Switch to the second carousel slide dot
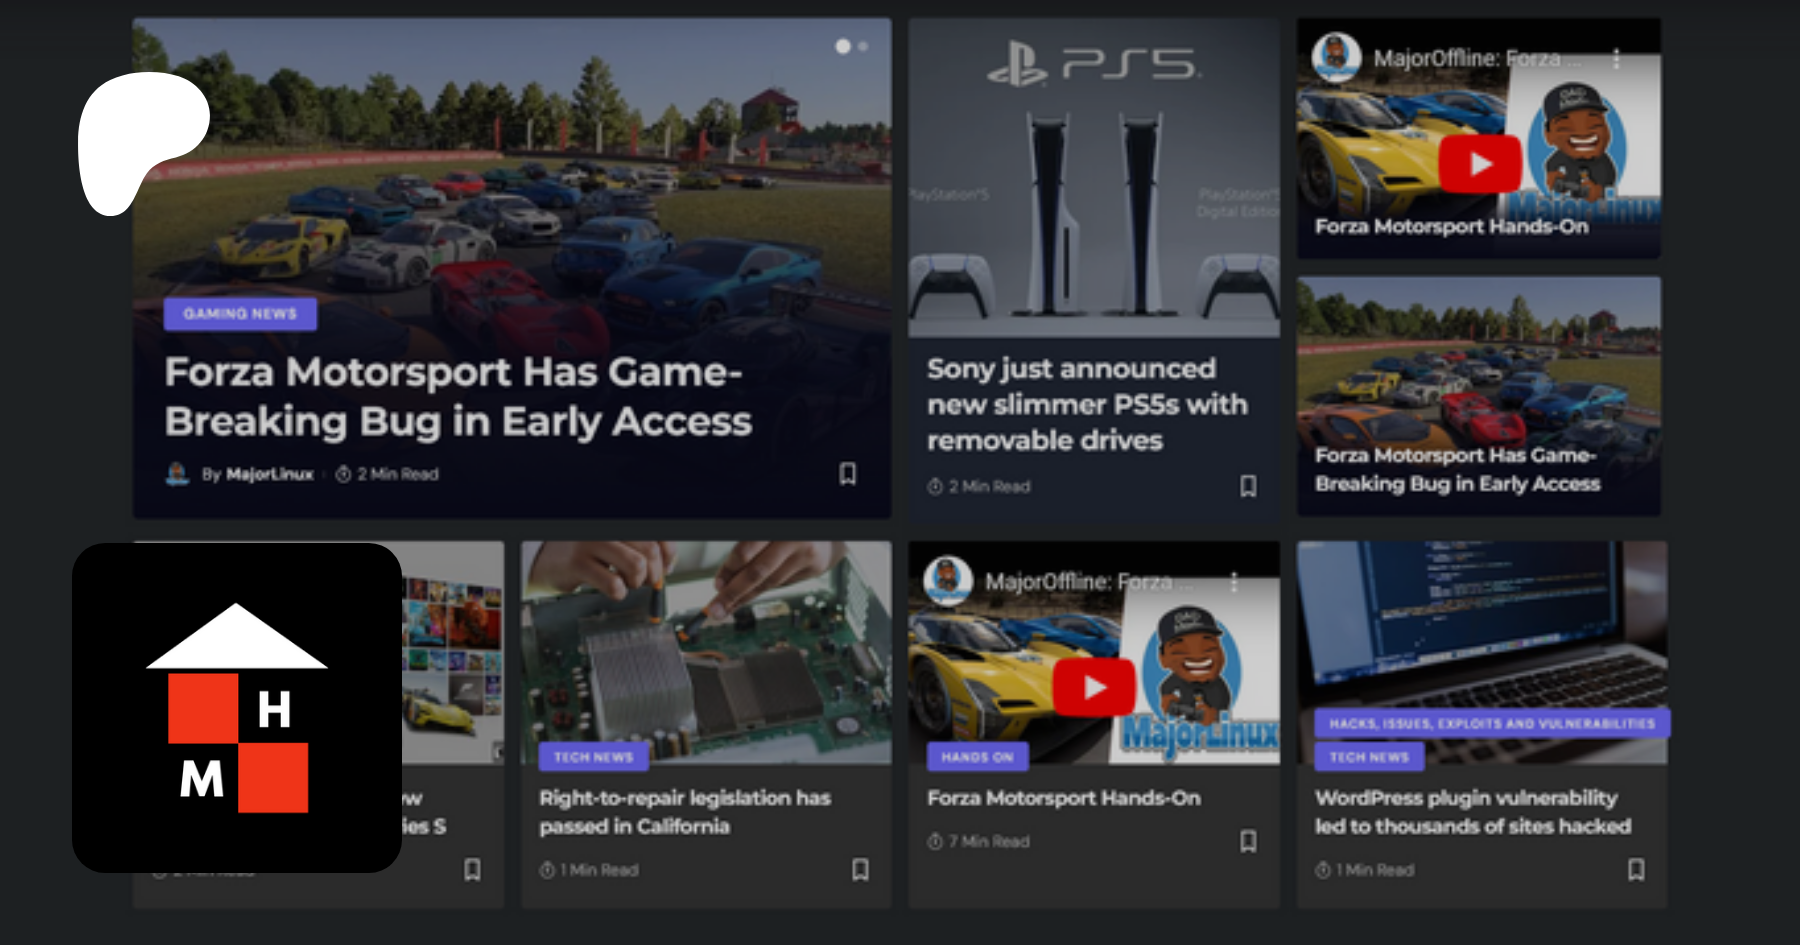 point(863,46)
